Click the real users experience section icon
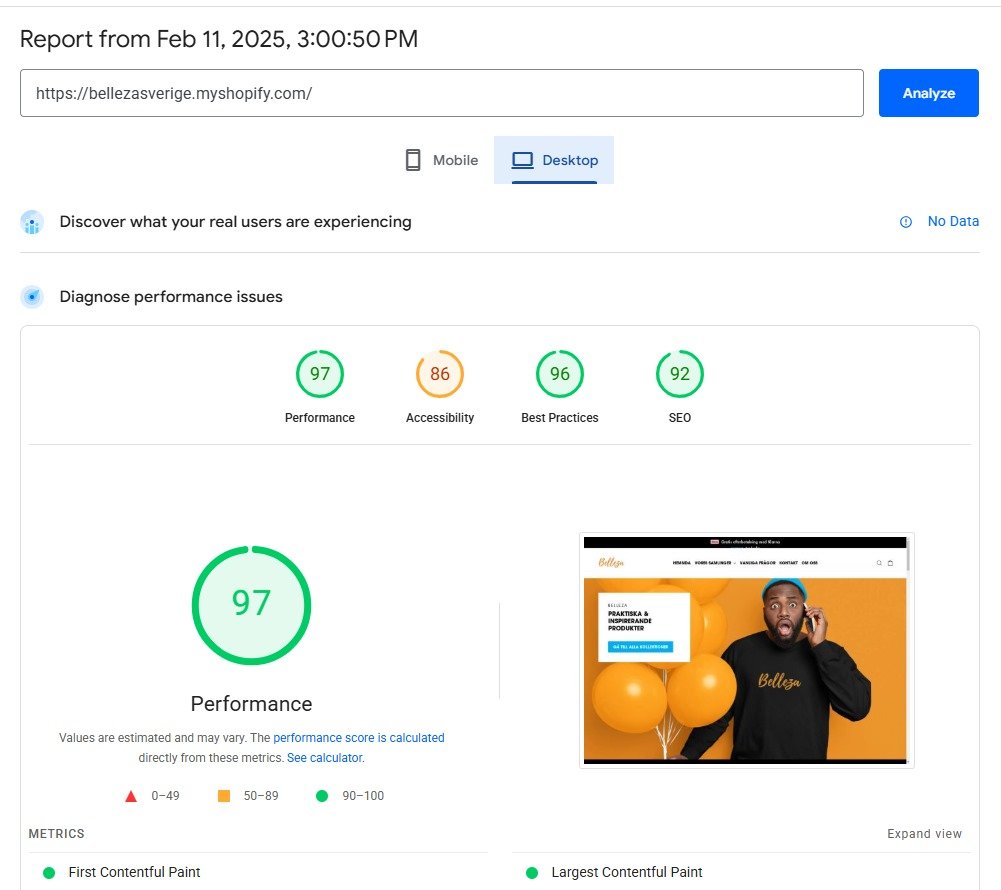 point(32,221)
